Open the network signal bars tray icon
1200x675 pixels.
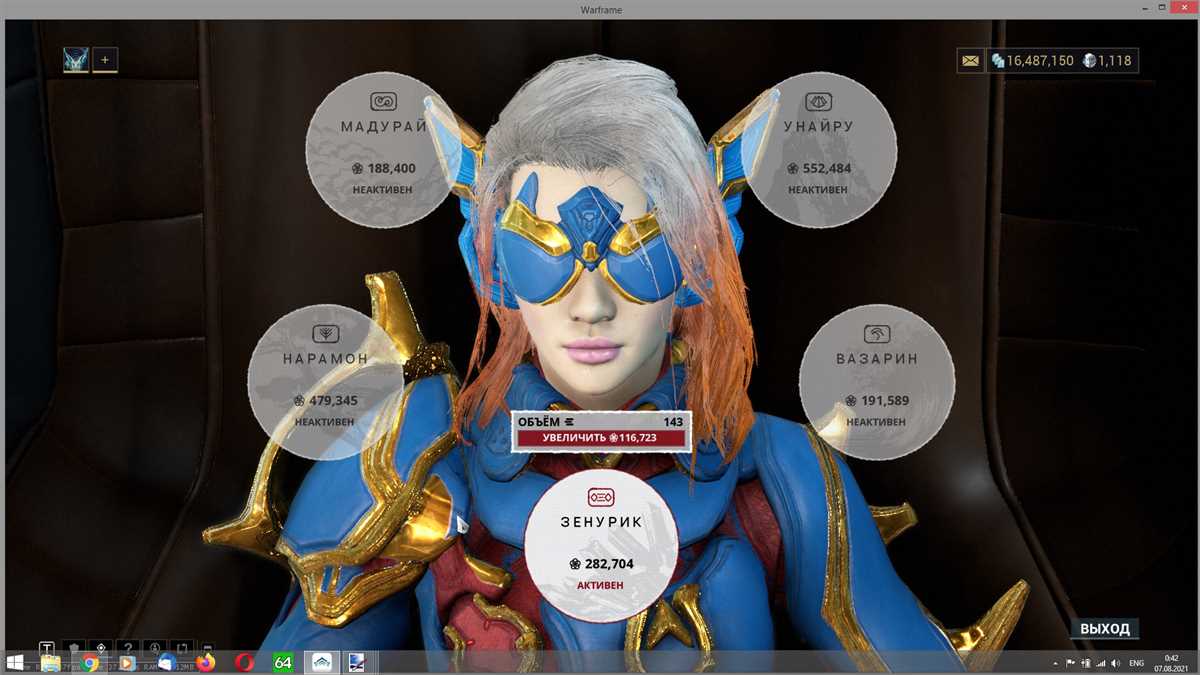coord(1101,663)
